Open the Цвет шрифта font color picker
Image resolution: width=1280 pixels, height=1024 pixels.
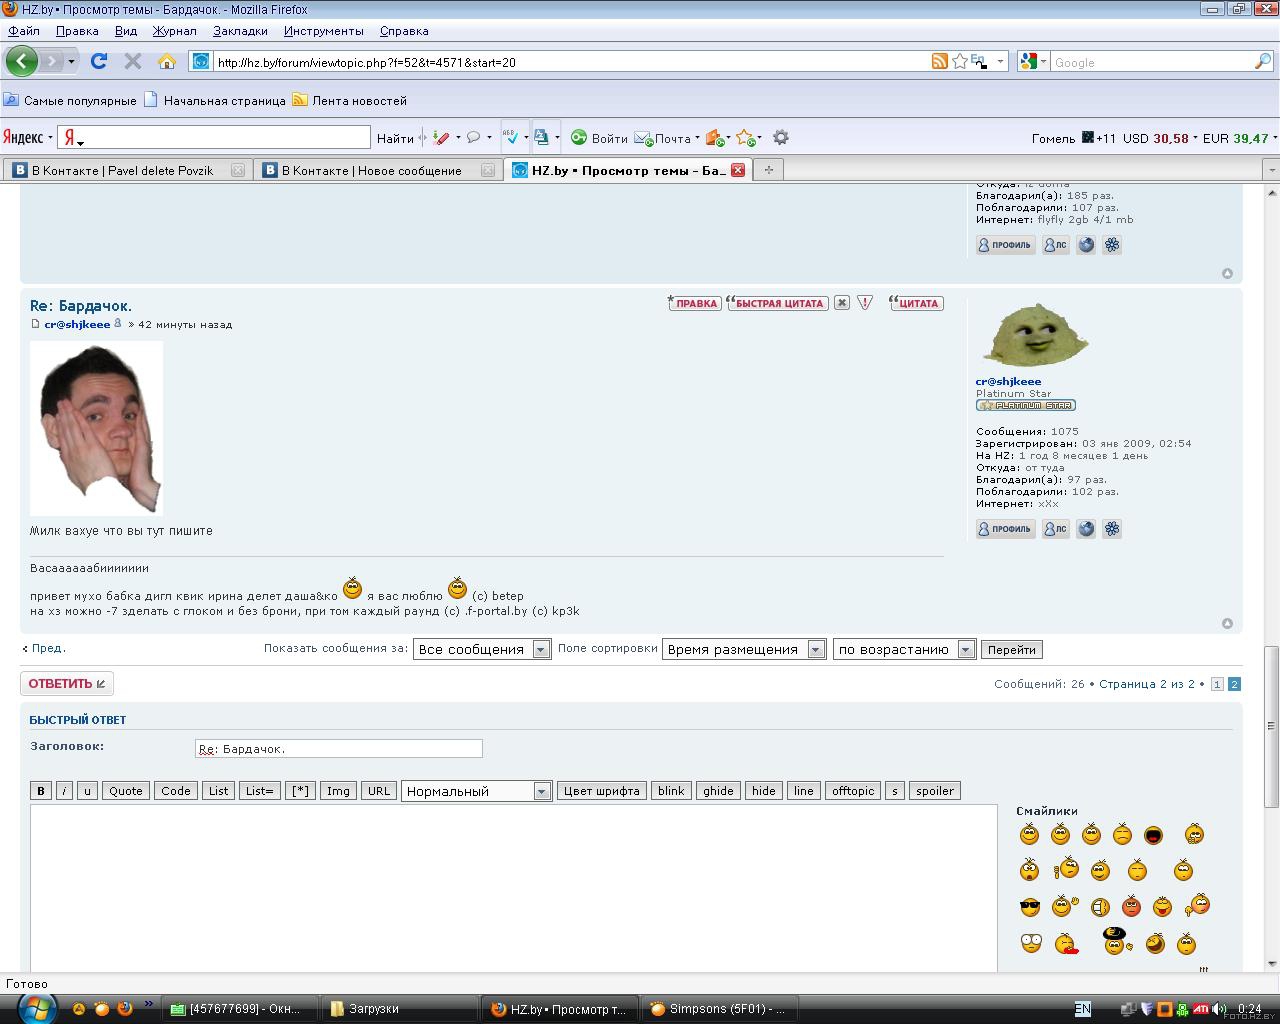tap(601, 791)
